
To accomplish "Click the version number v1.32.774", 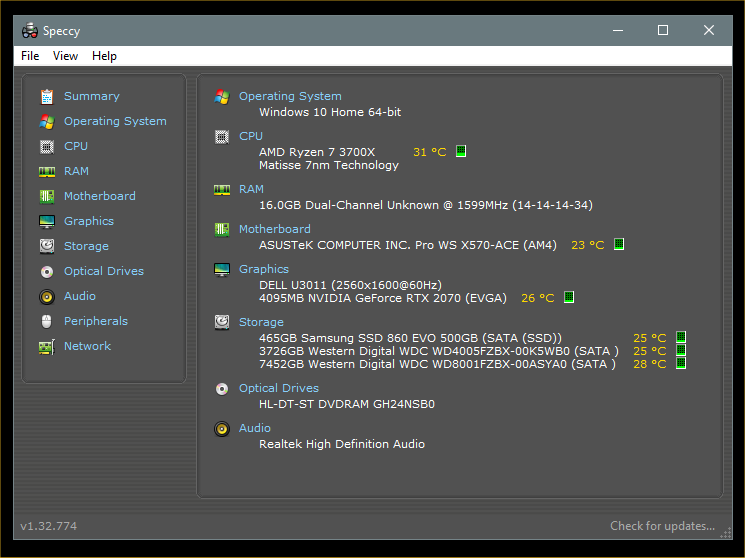I will pyautogui.click(x=48, y=526).
